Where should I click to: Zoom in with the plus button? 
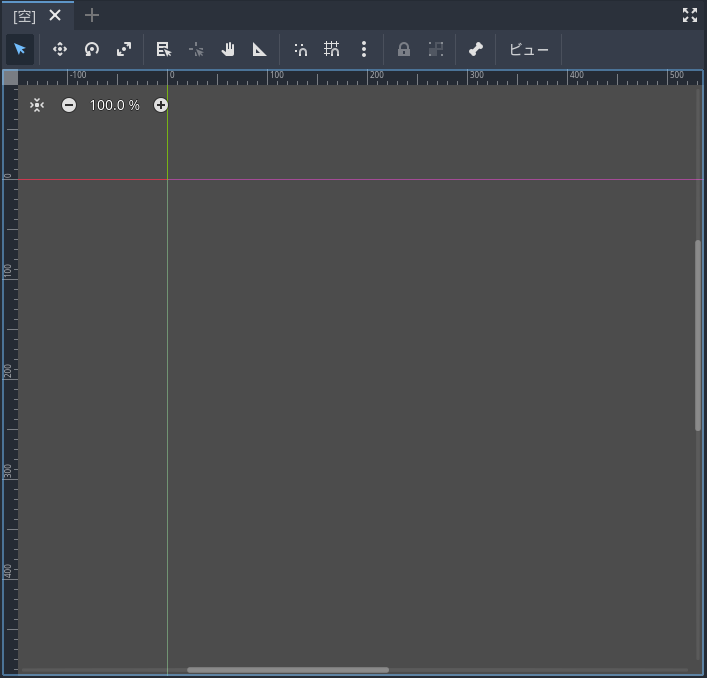click(x=161, y=105)
